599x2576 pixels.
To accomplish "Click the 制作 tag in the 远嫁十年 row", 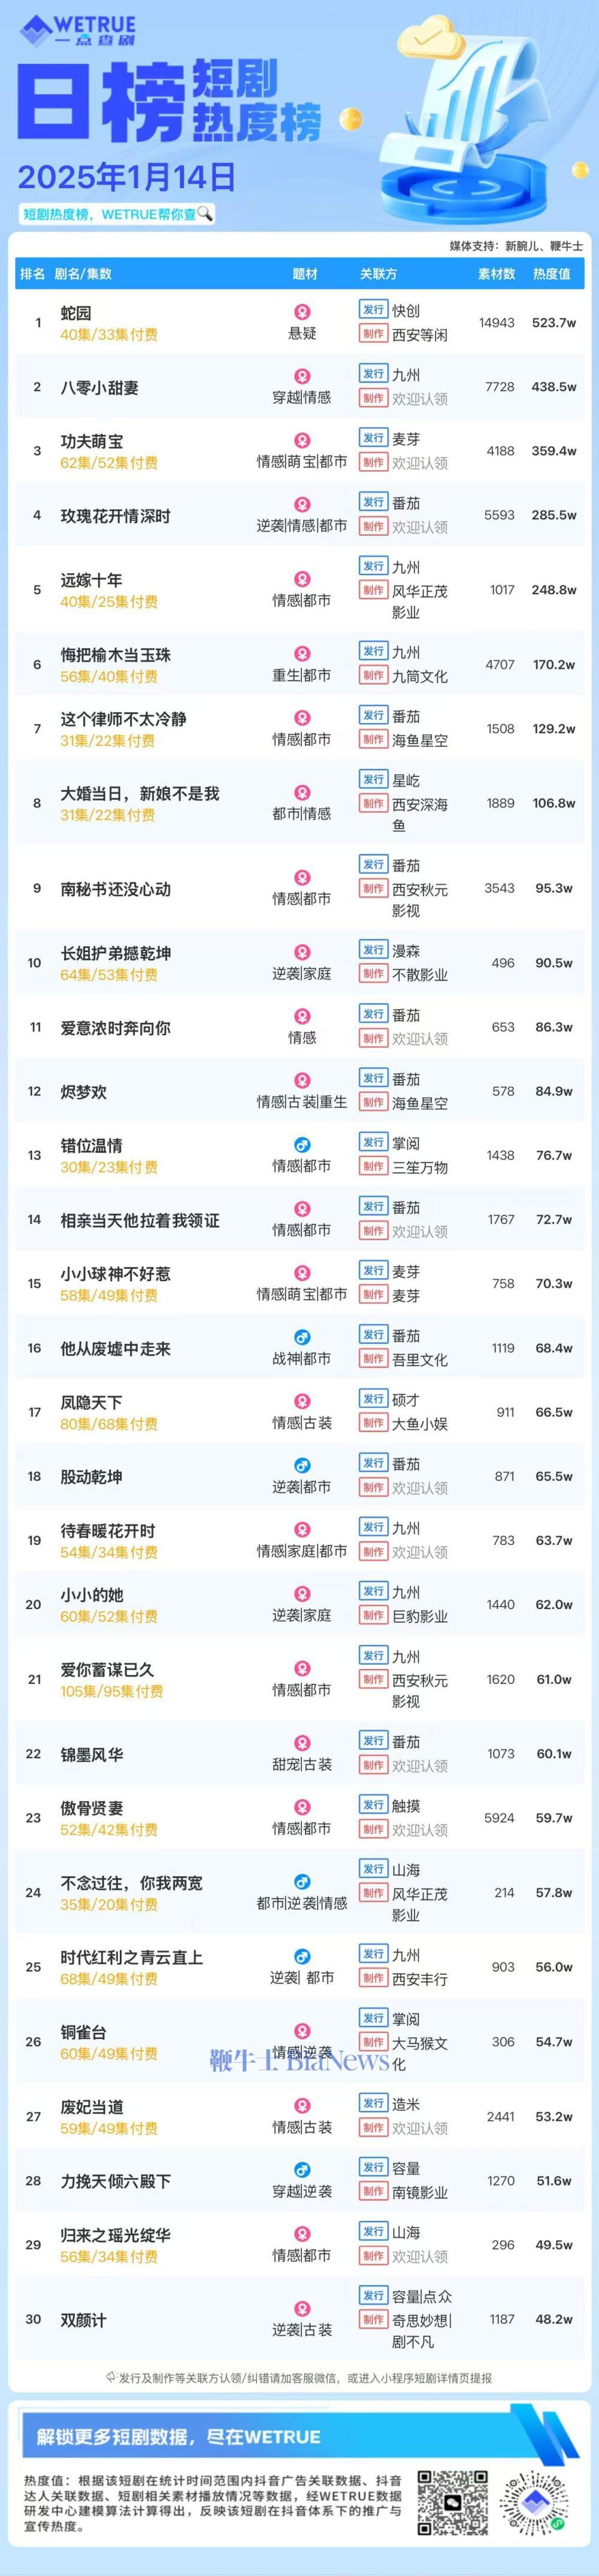I will [373, 590].
